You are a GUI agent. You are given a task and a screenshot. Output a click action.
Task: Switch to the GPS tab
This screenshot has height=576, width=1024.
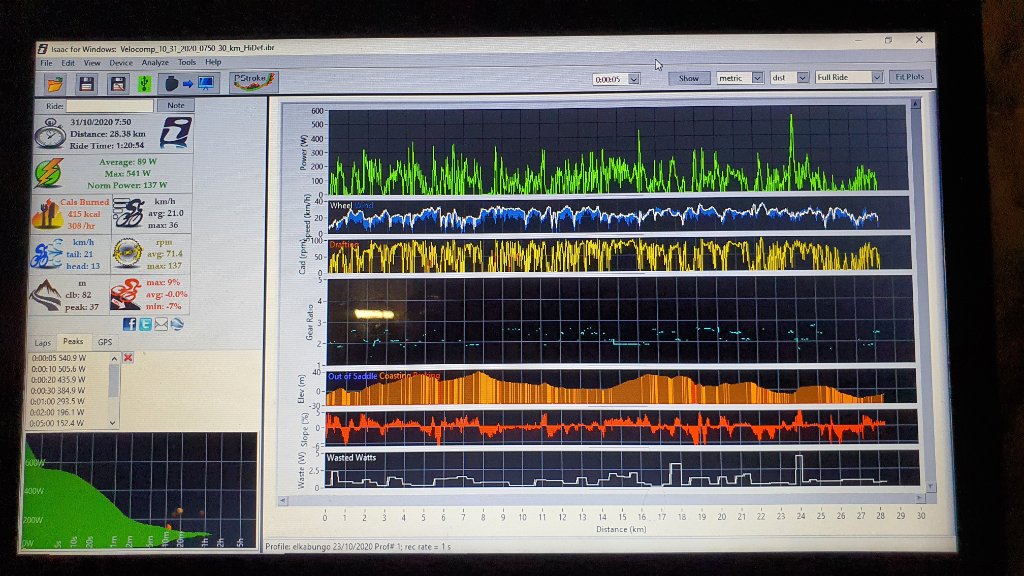(x=105, y=342)
